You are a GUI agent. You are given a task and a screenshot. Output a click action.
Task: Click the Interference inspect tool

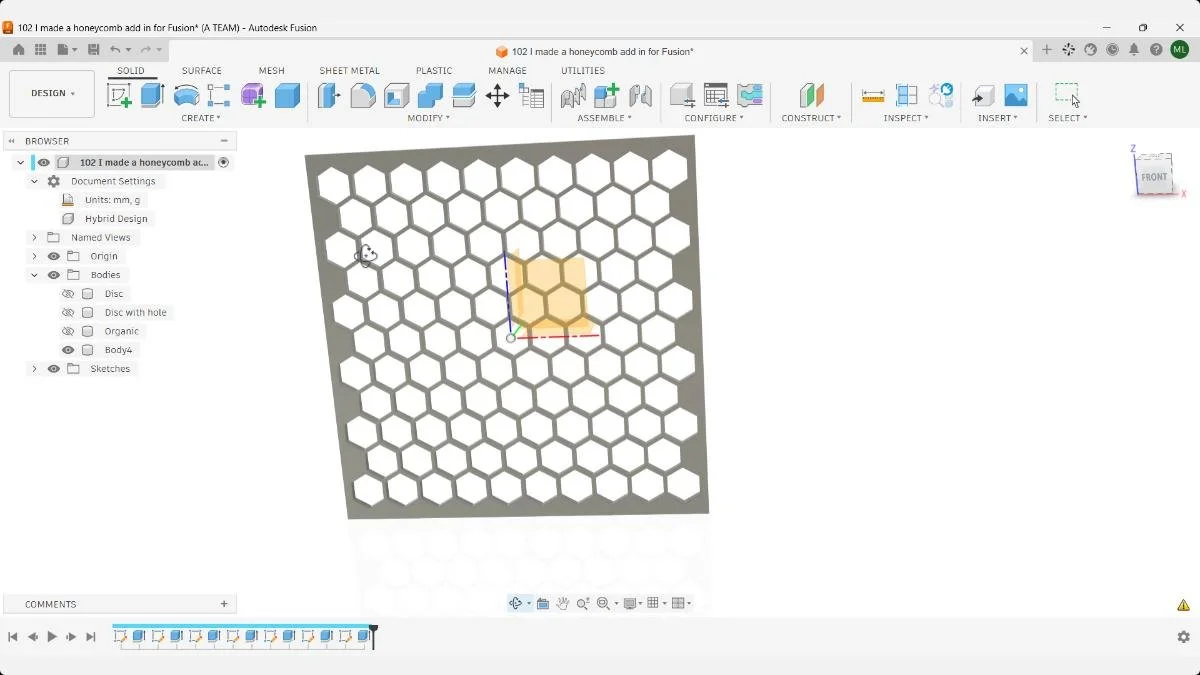pyautogui.click(x=907, y=95)
